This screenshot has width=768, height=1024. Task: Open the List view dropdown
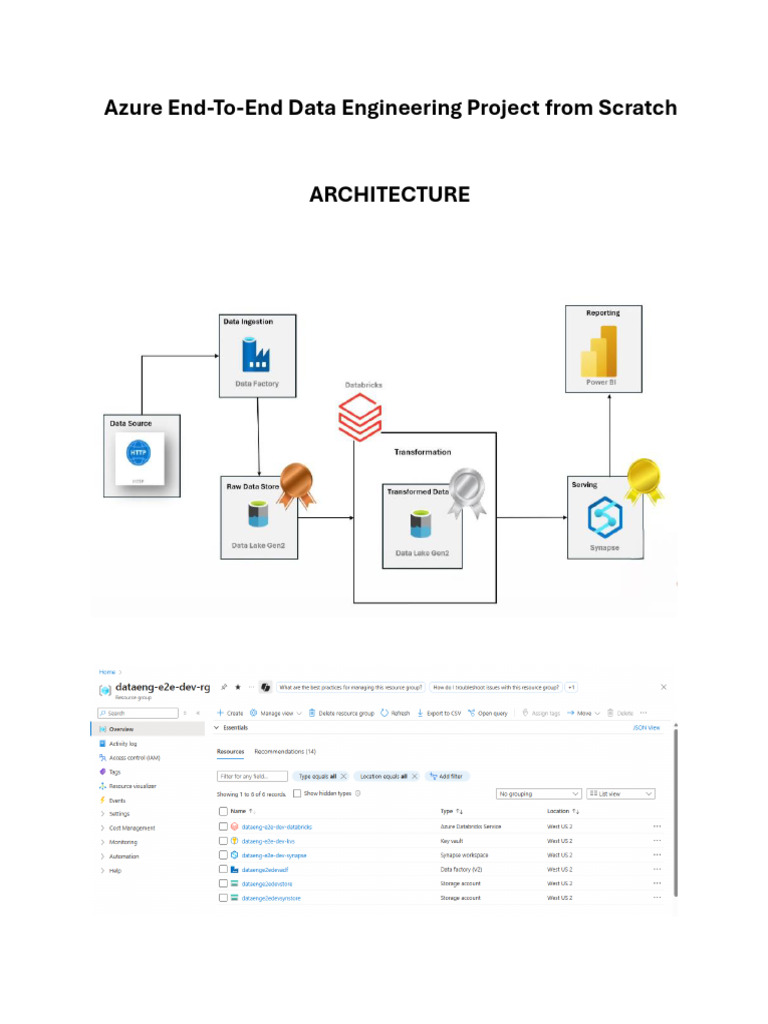pos(620,793)
